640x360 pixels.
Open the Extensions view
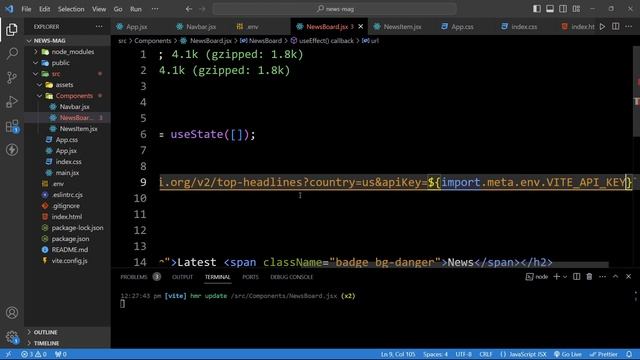[12, 126]
